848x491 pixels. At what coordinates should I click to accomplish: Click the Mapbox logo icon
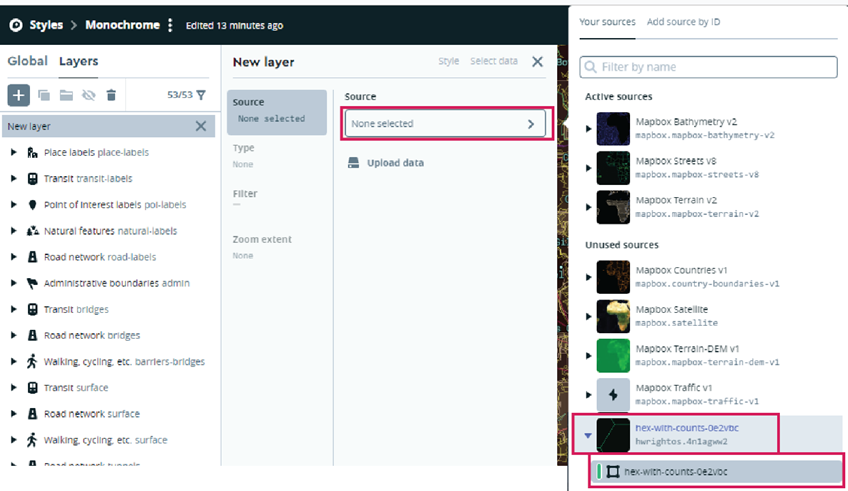pyautogui.click(x=15, y=25)
